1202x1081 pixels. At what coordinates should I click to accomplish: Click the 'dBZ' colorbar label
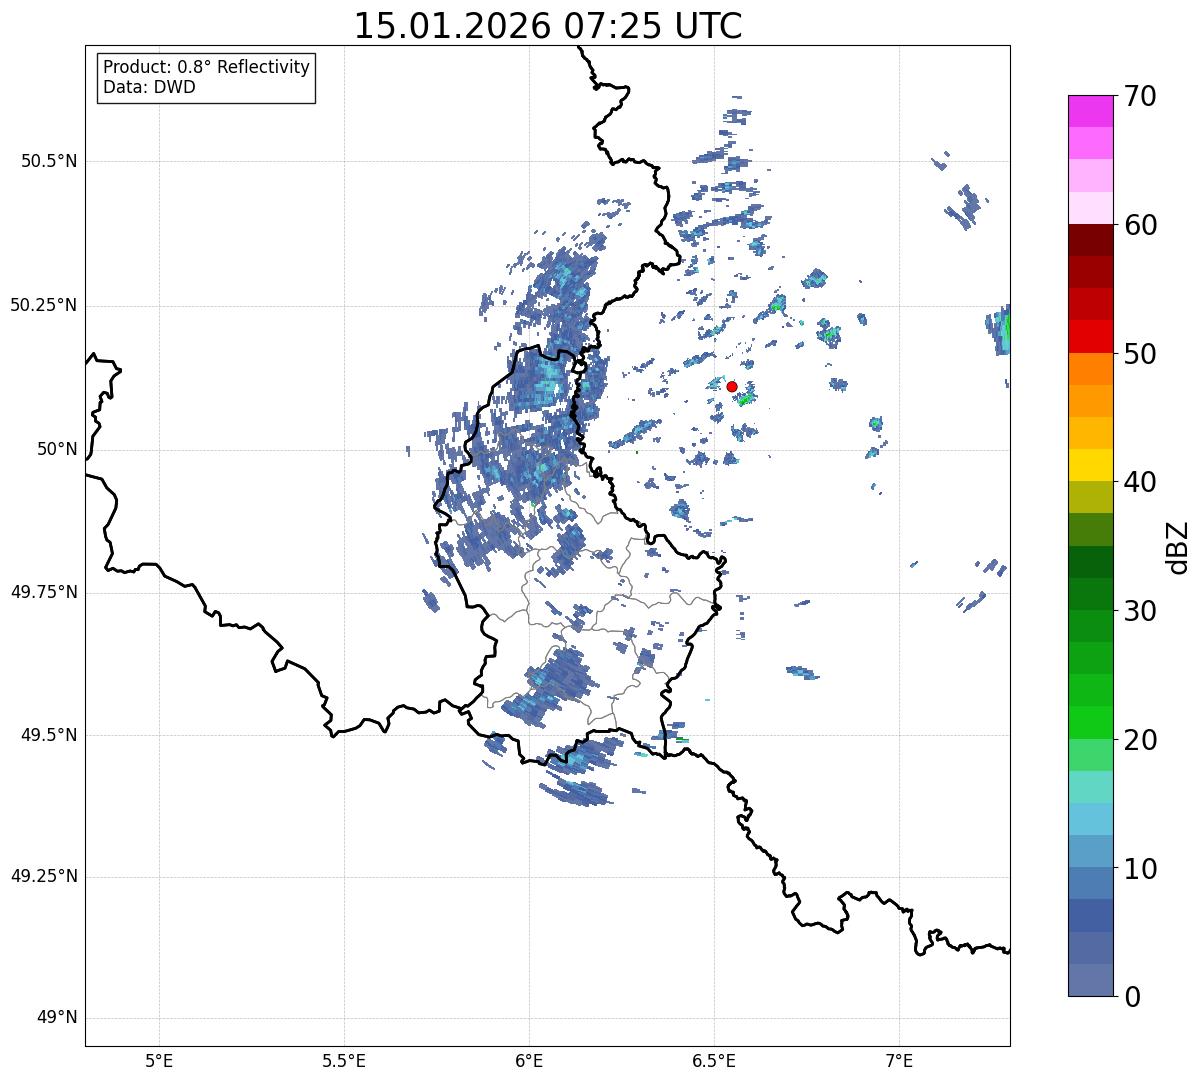pos(1178,546)
